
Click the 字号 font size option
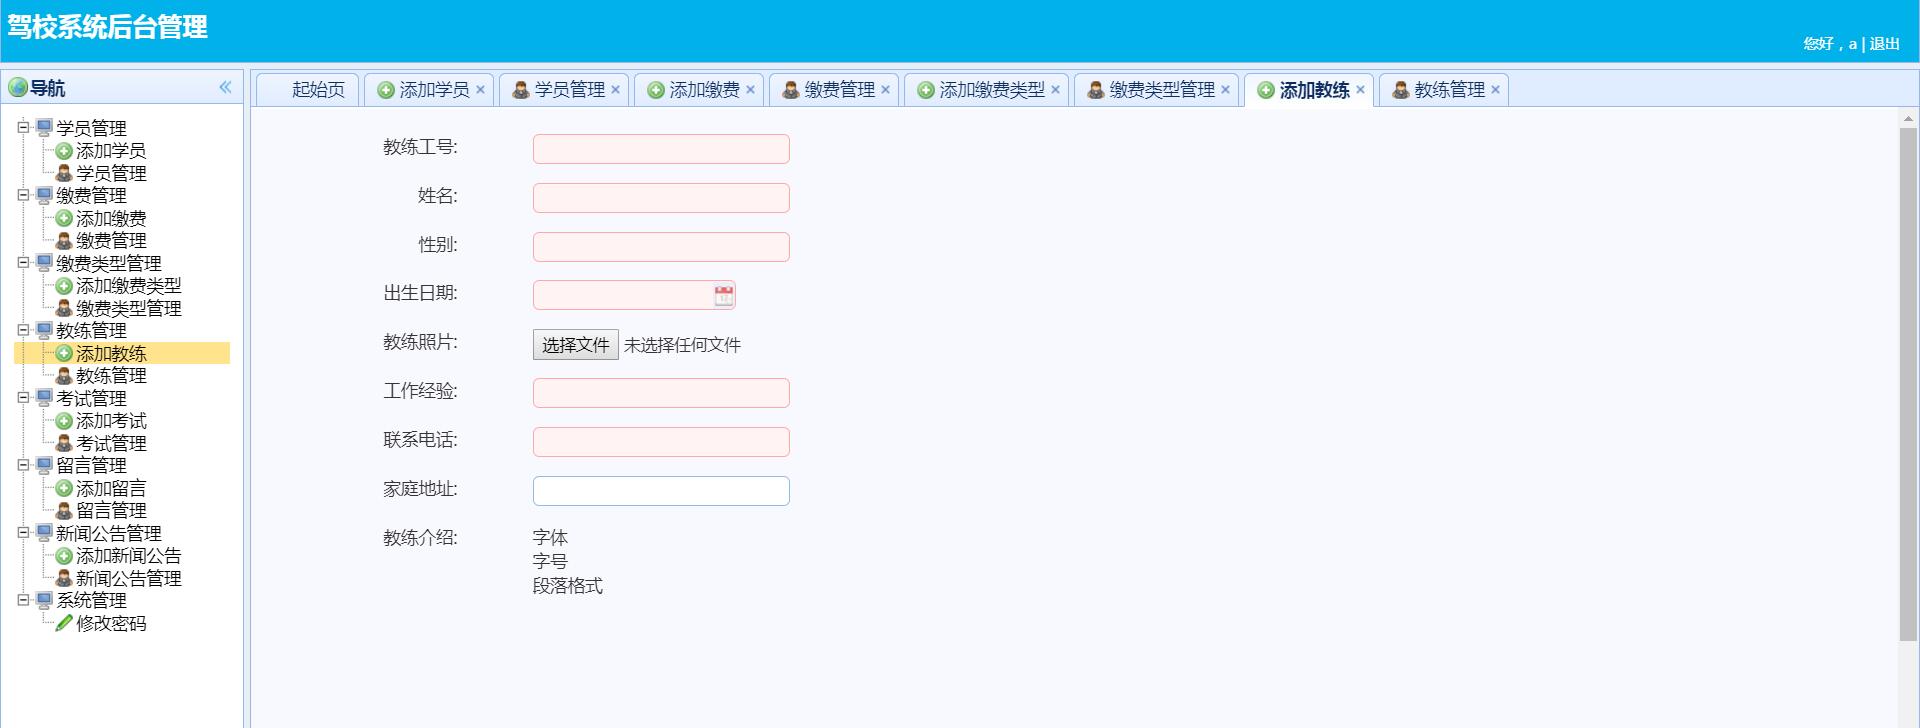[550, 562]
